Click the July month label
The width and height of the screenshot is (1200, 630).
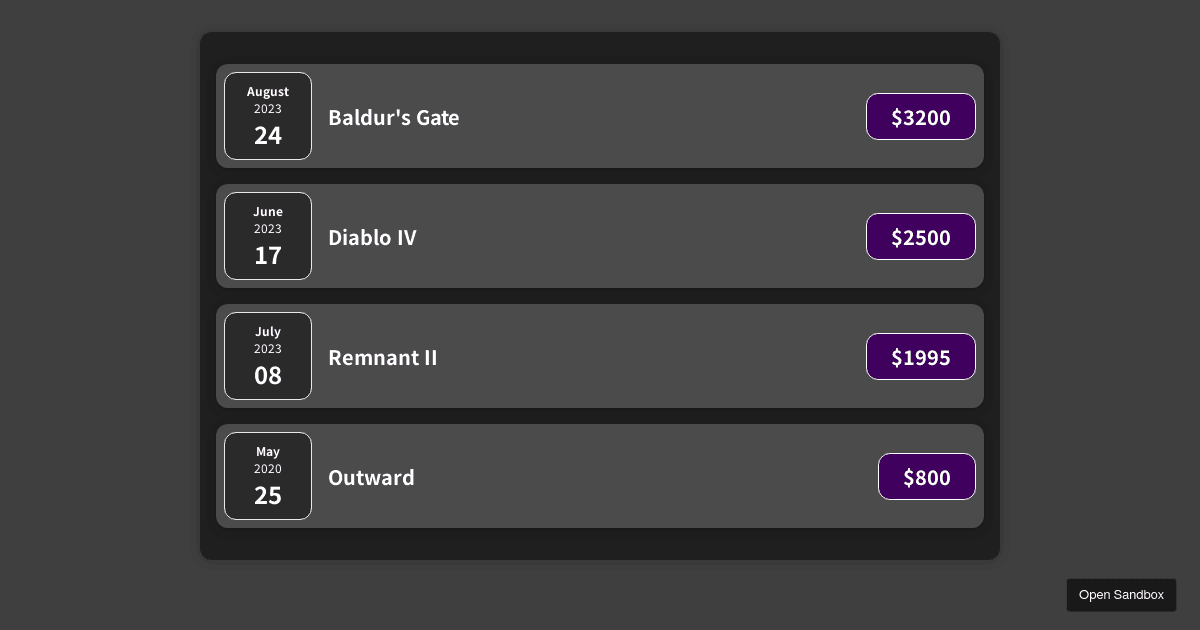[268, 332]
